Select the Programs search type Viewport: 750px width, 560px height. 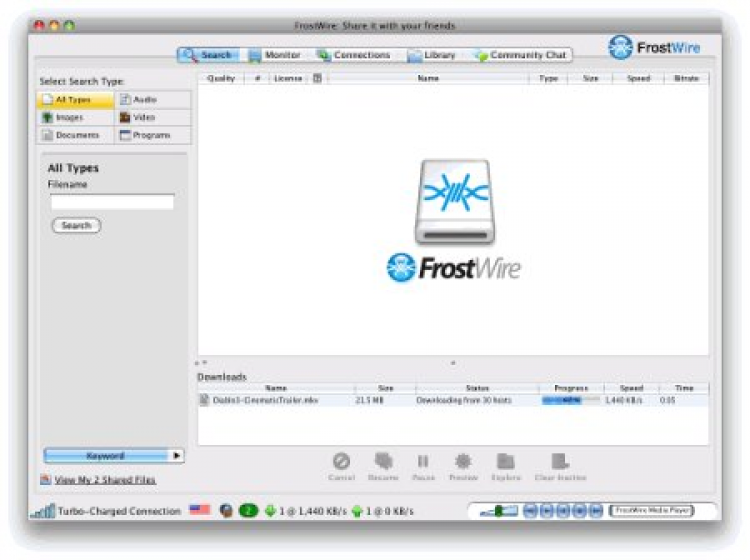pos(153,135)
